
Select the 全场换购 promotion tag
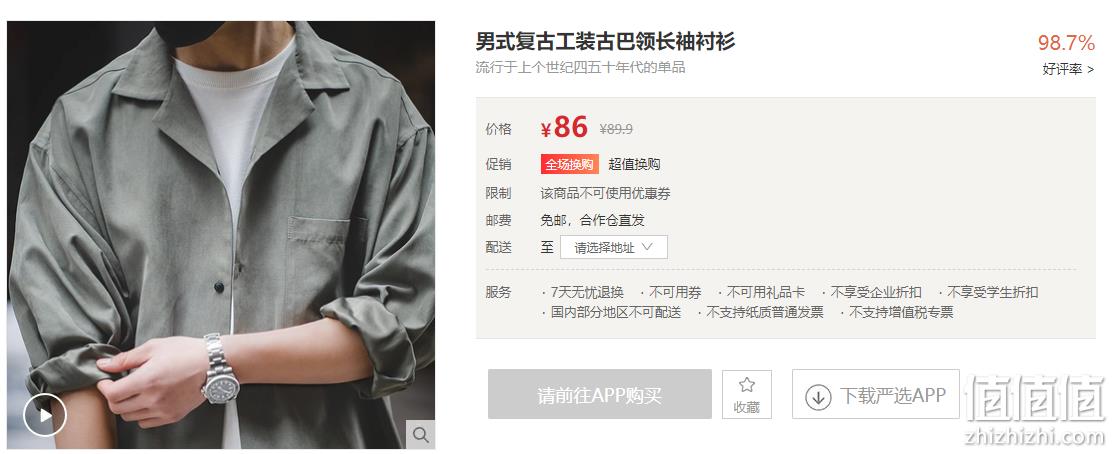[x=569, y=164]
